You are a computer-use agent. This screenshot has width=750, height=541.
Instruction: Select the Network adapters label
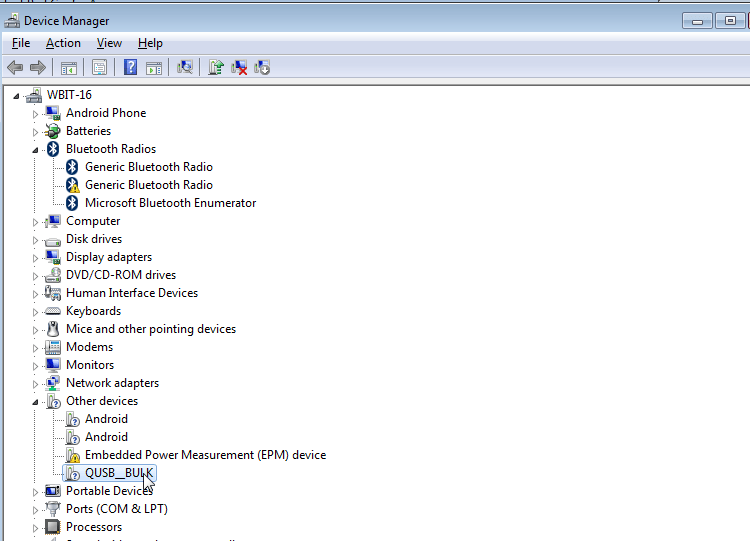tap(112, 383)
